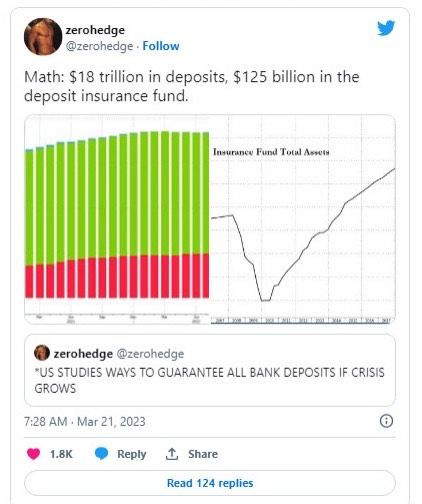Image resolution: width=422 pixels, height=504 pixels.
Task: Click the Reply label
Action: click(132, 454)
